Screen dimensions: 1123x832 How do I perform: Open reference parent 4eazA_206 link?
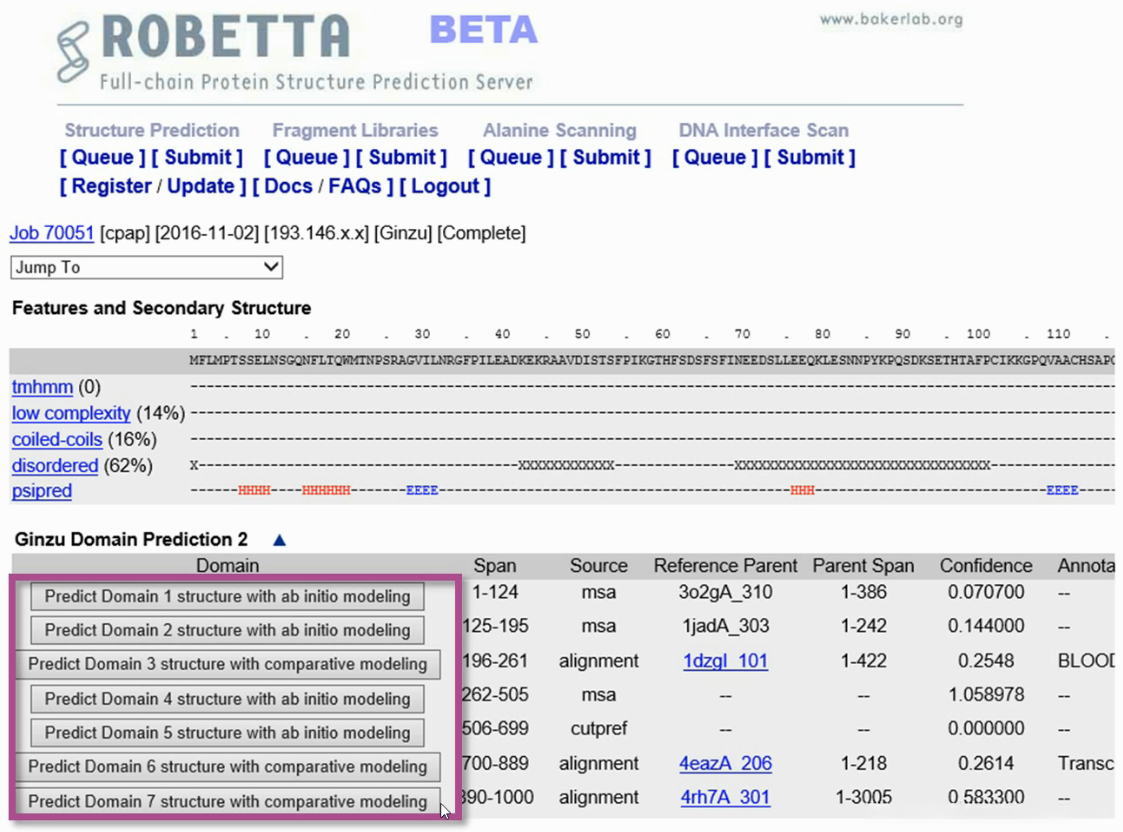[725, 764]
